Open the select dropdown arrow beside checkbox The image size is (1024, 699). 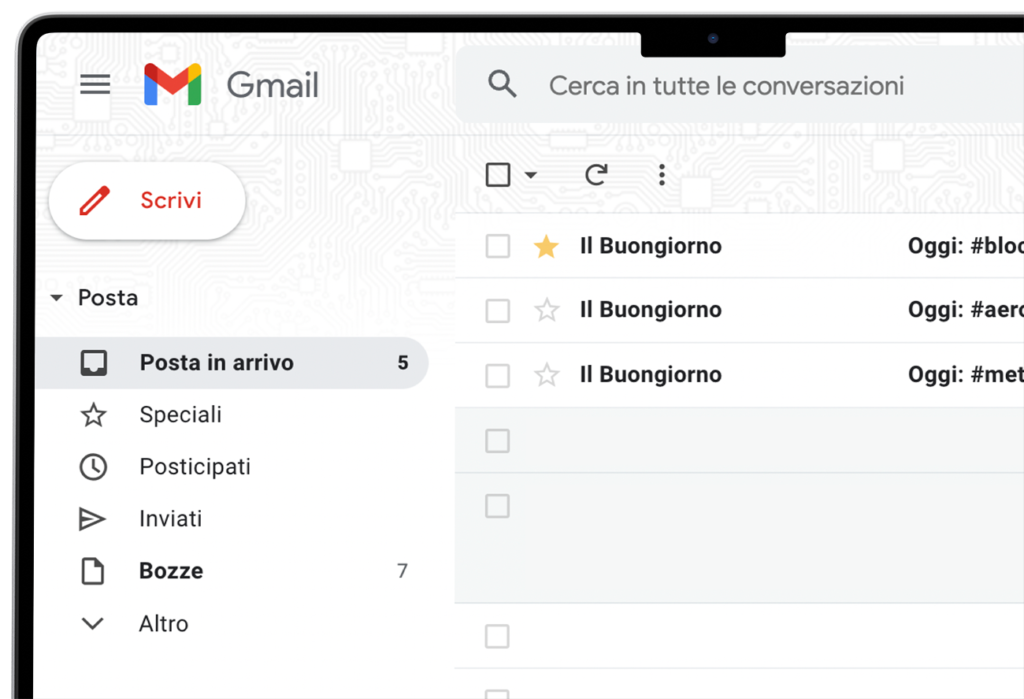530,174
